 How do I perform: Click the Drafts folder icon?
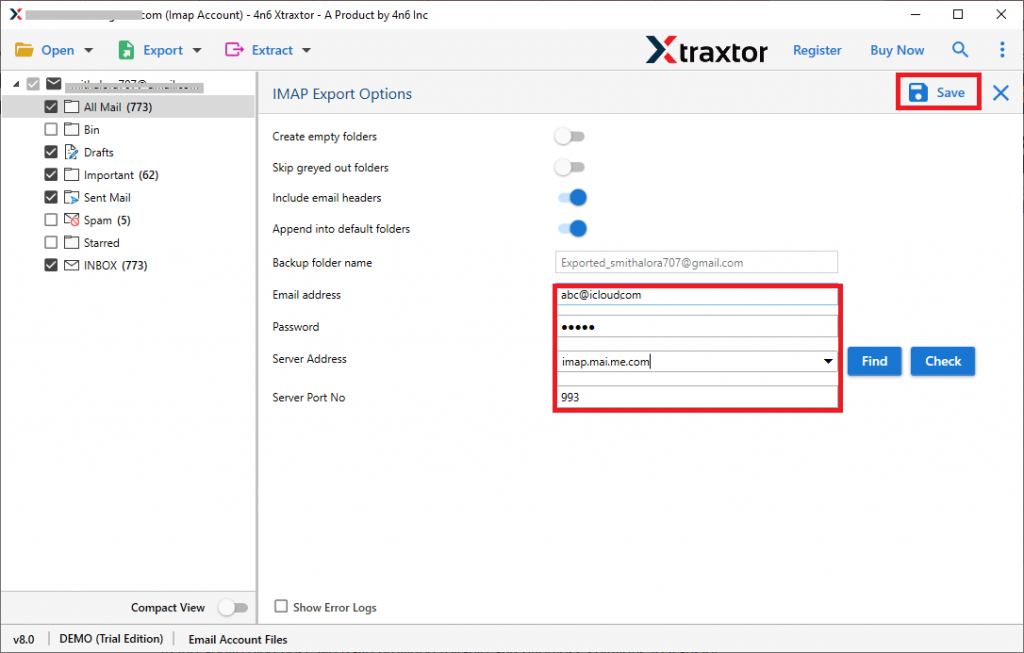tap(71, 152)
